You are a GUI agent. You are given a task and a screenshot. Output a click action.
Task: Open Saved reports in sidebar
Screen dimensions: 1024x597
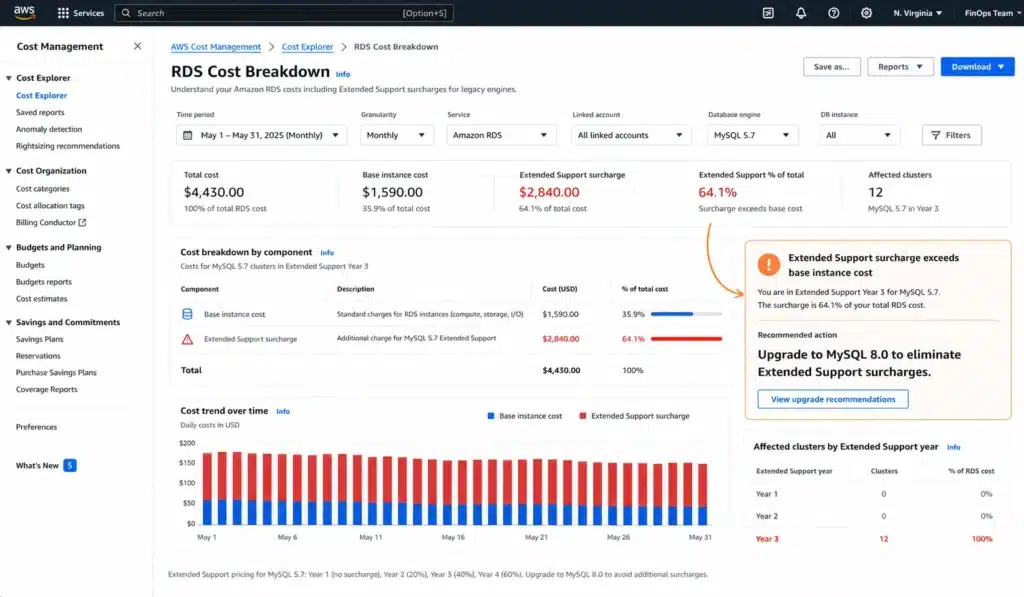tap(40, 112)
